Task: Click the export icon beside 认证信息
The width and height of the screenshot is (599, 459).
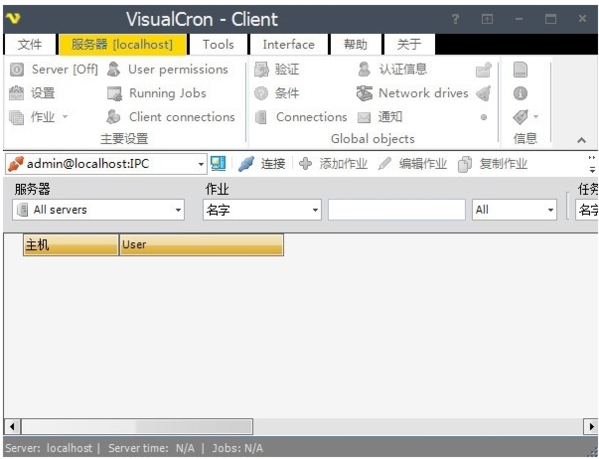Action: coord(484,69)
